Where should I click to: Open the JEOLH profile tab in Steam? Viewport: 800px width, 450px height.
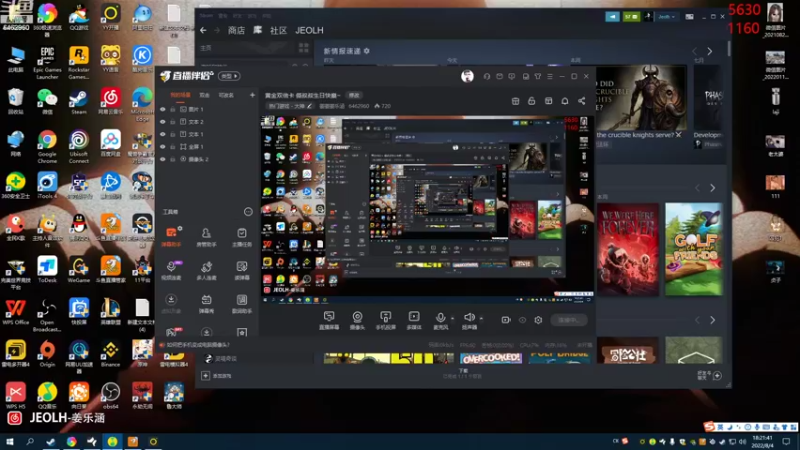[x=309, y=31]
